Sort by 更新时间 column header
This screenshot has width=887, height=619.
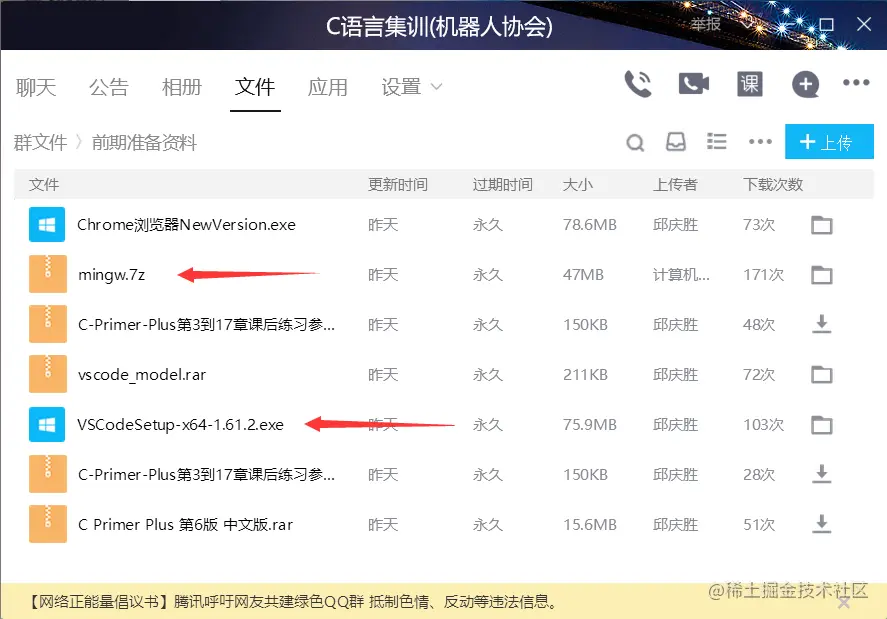[398, 184]
